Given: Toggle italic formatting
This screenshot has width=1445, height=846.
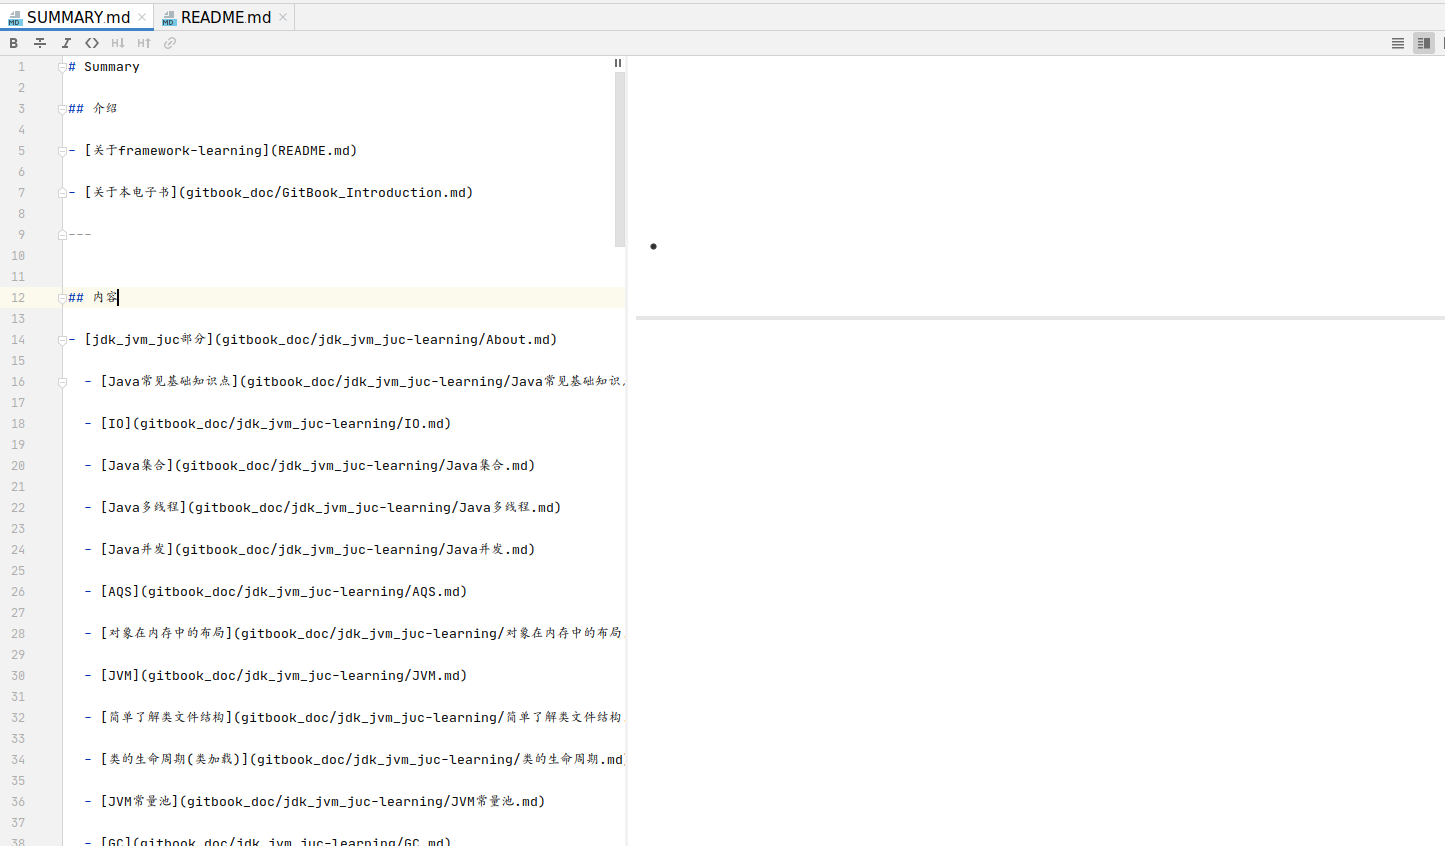Looking at the screenshot, I should coord(66,43).
